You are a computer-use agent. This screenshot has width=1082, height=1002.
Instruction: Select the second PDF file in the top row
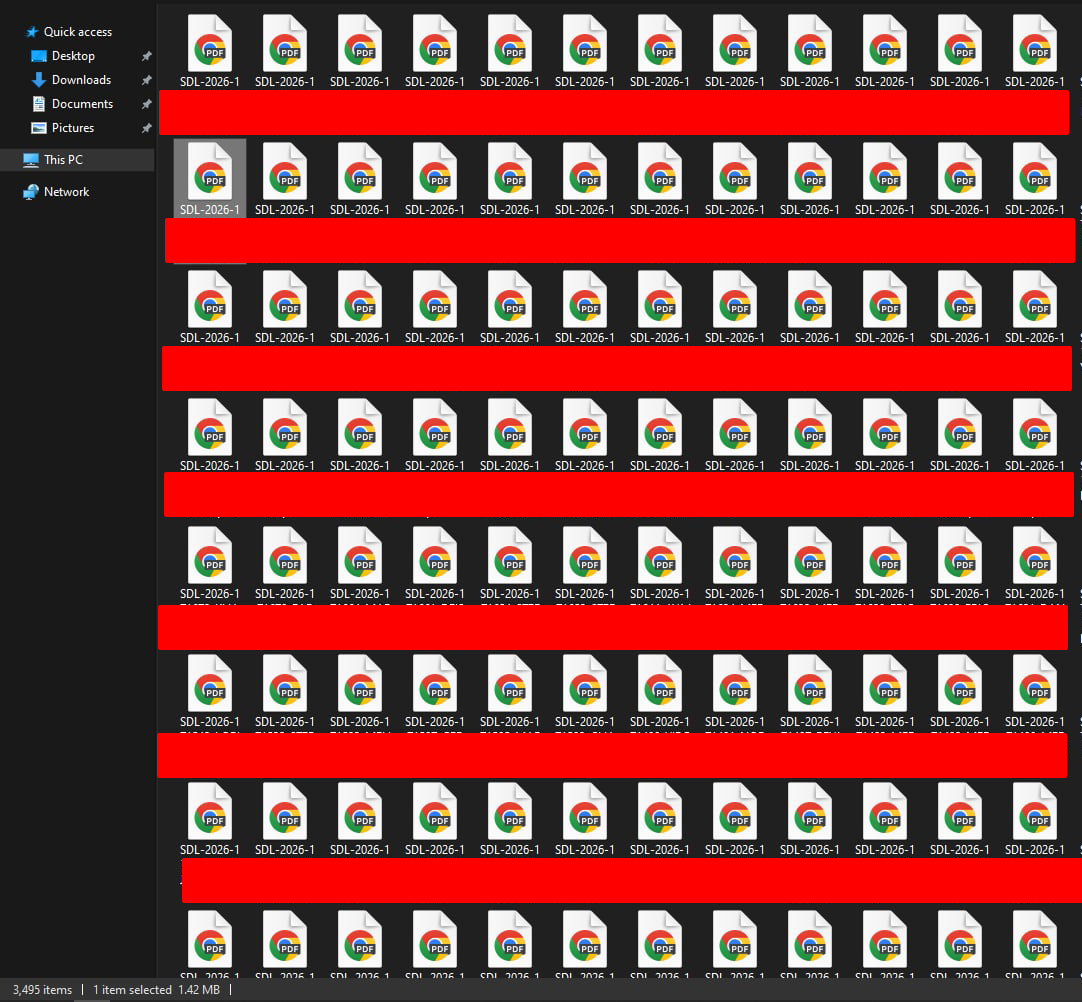coord(285,51)
